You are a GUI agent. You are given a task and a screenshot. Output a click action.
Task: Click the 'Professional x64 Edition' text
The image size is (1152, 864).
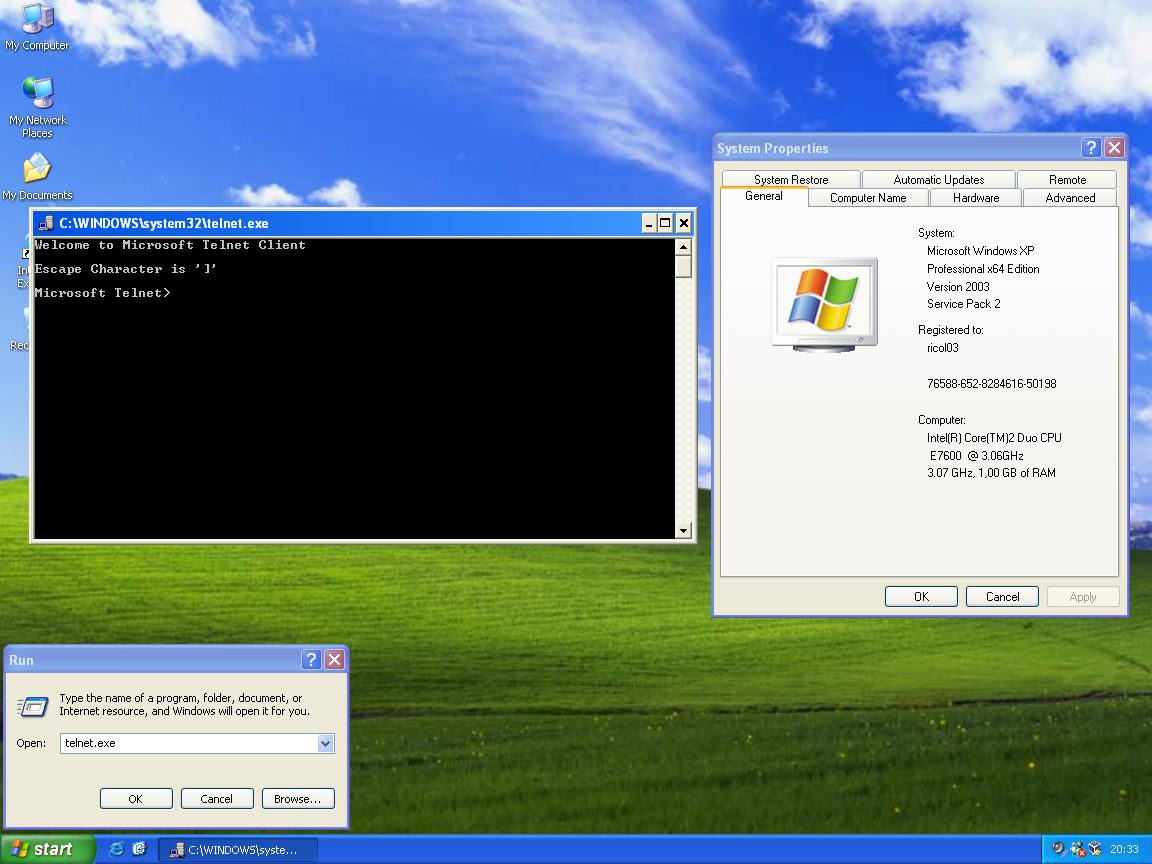point(983,269)
